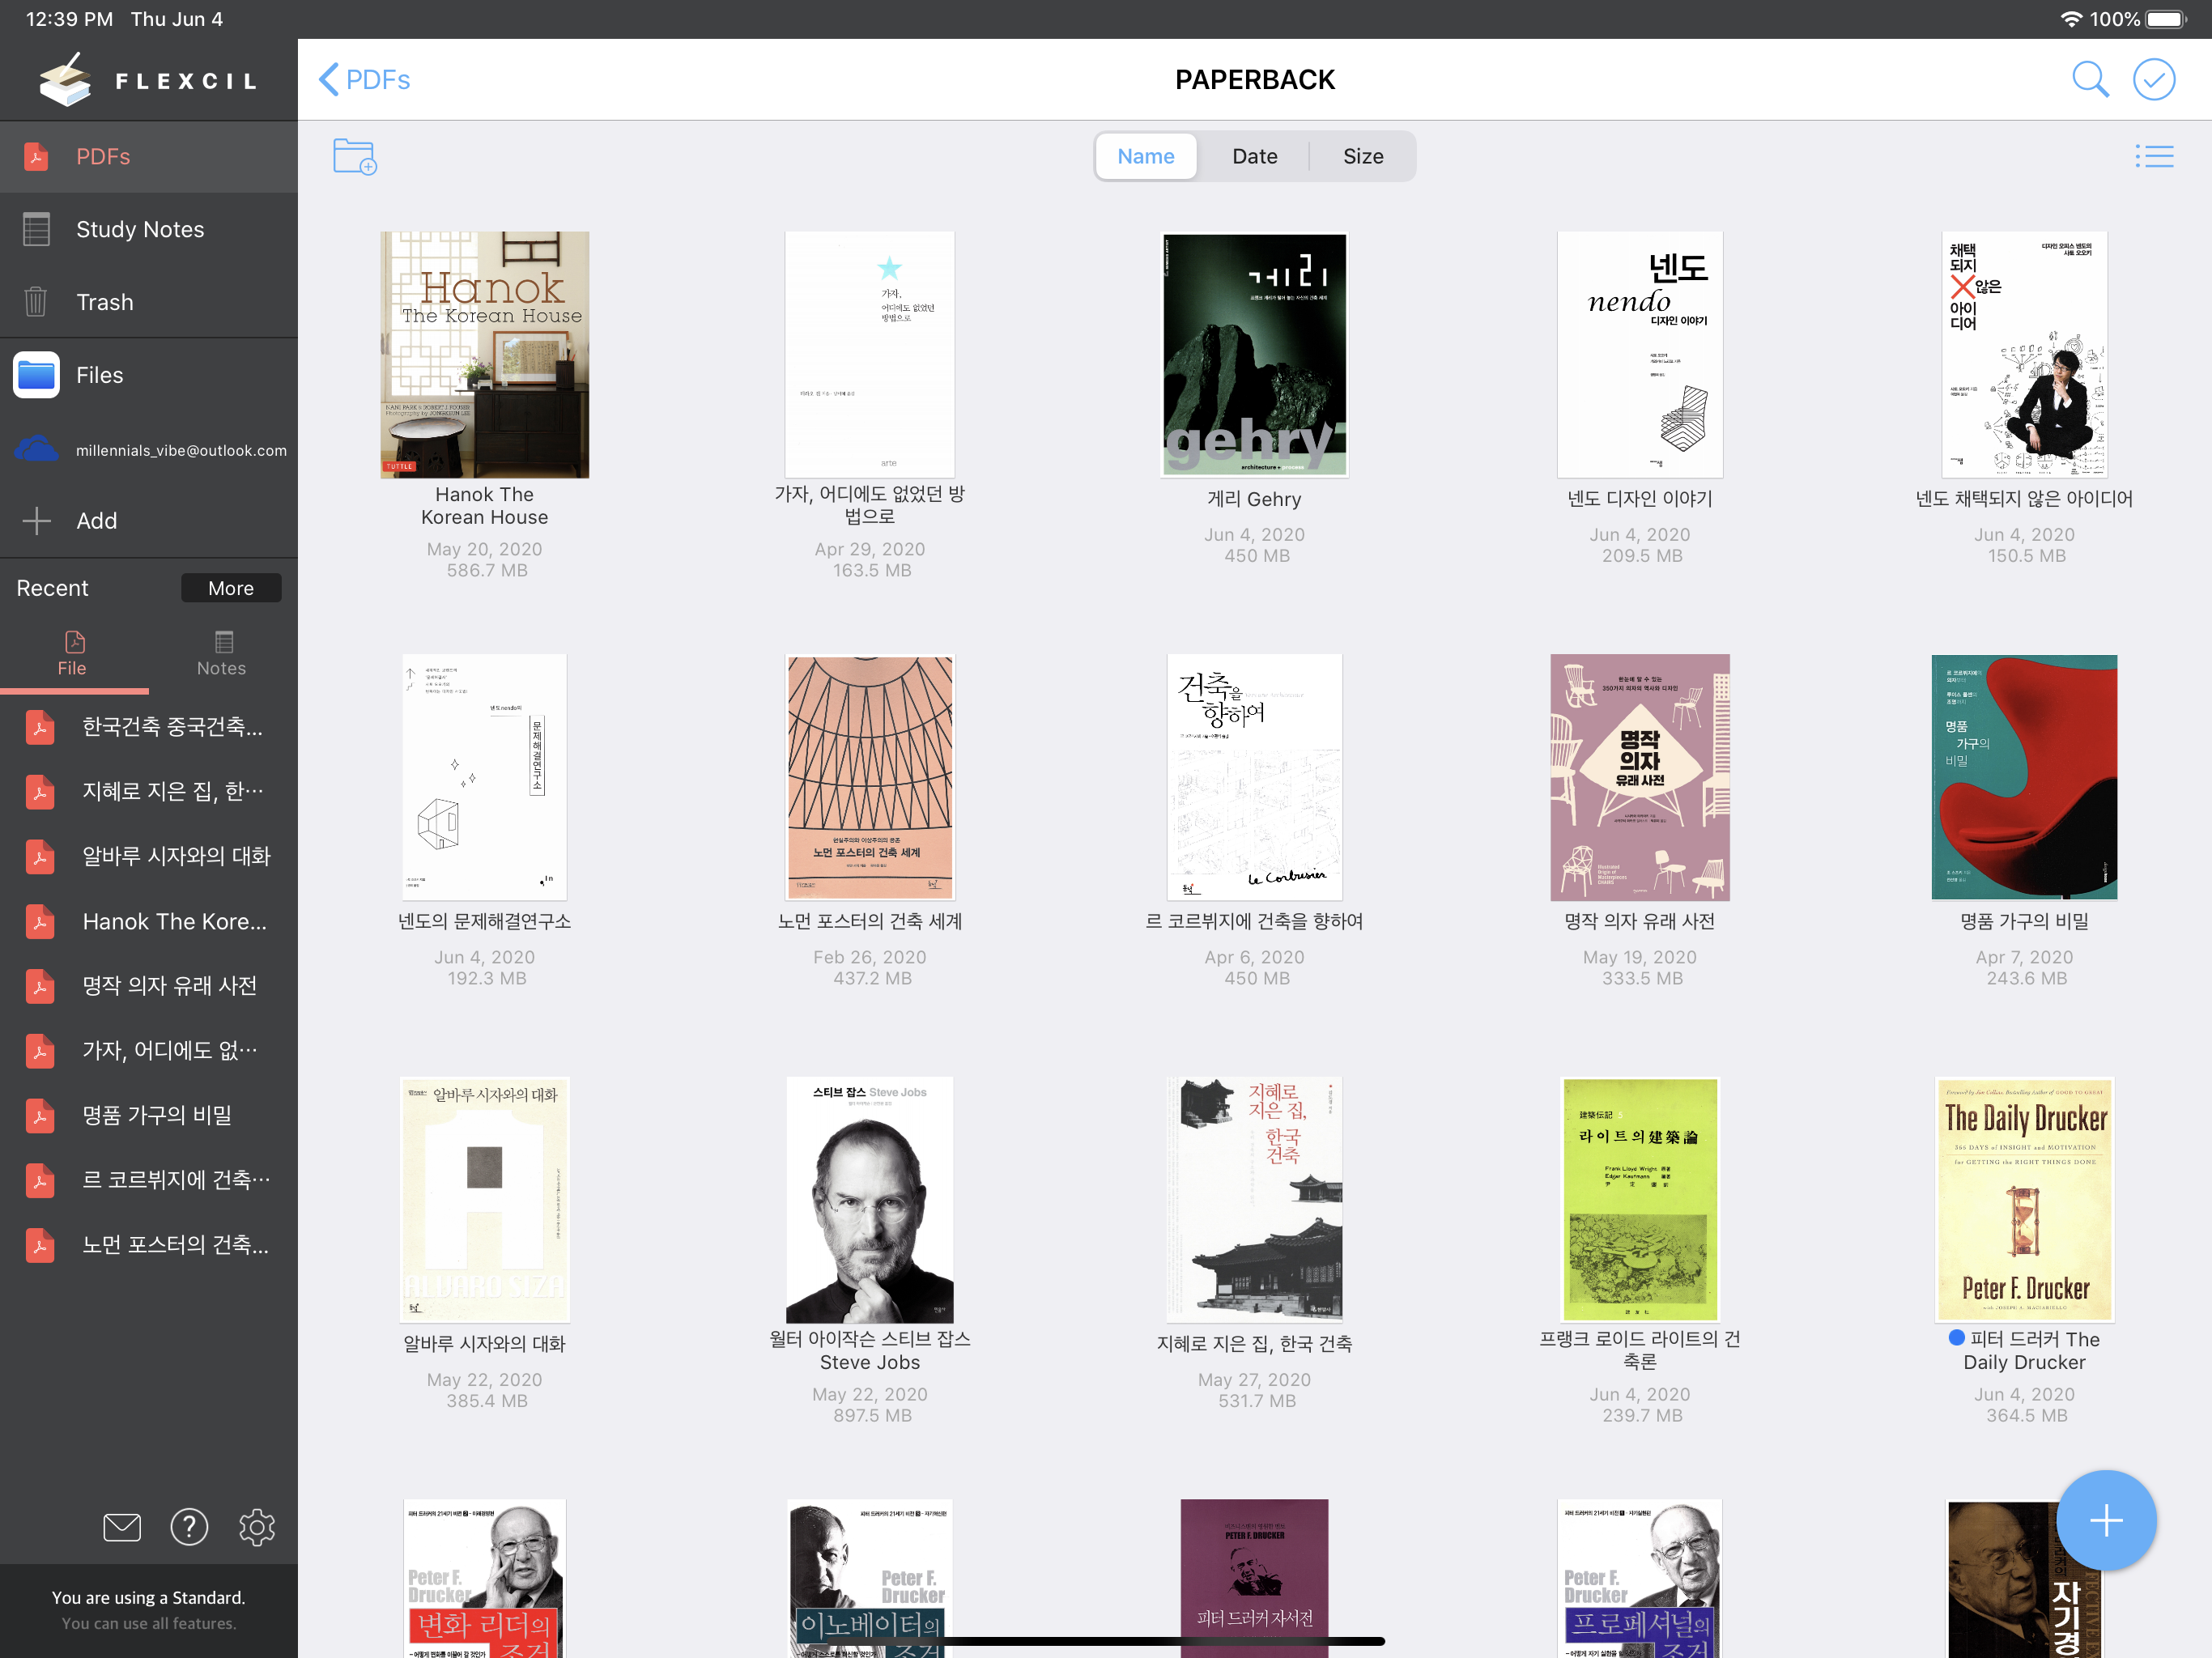2212x1658 pixels.
Task: Open 넨도 디자인 이야기 book cover
Action: 1640,355
